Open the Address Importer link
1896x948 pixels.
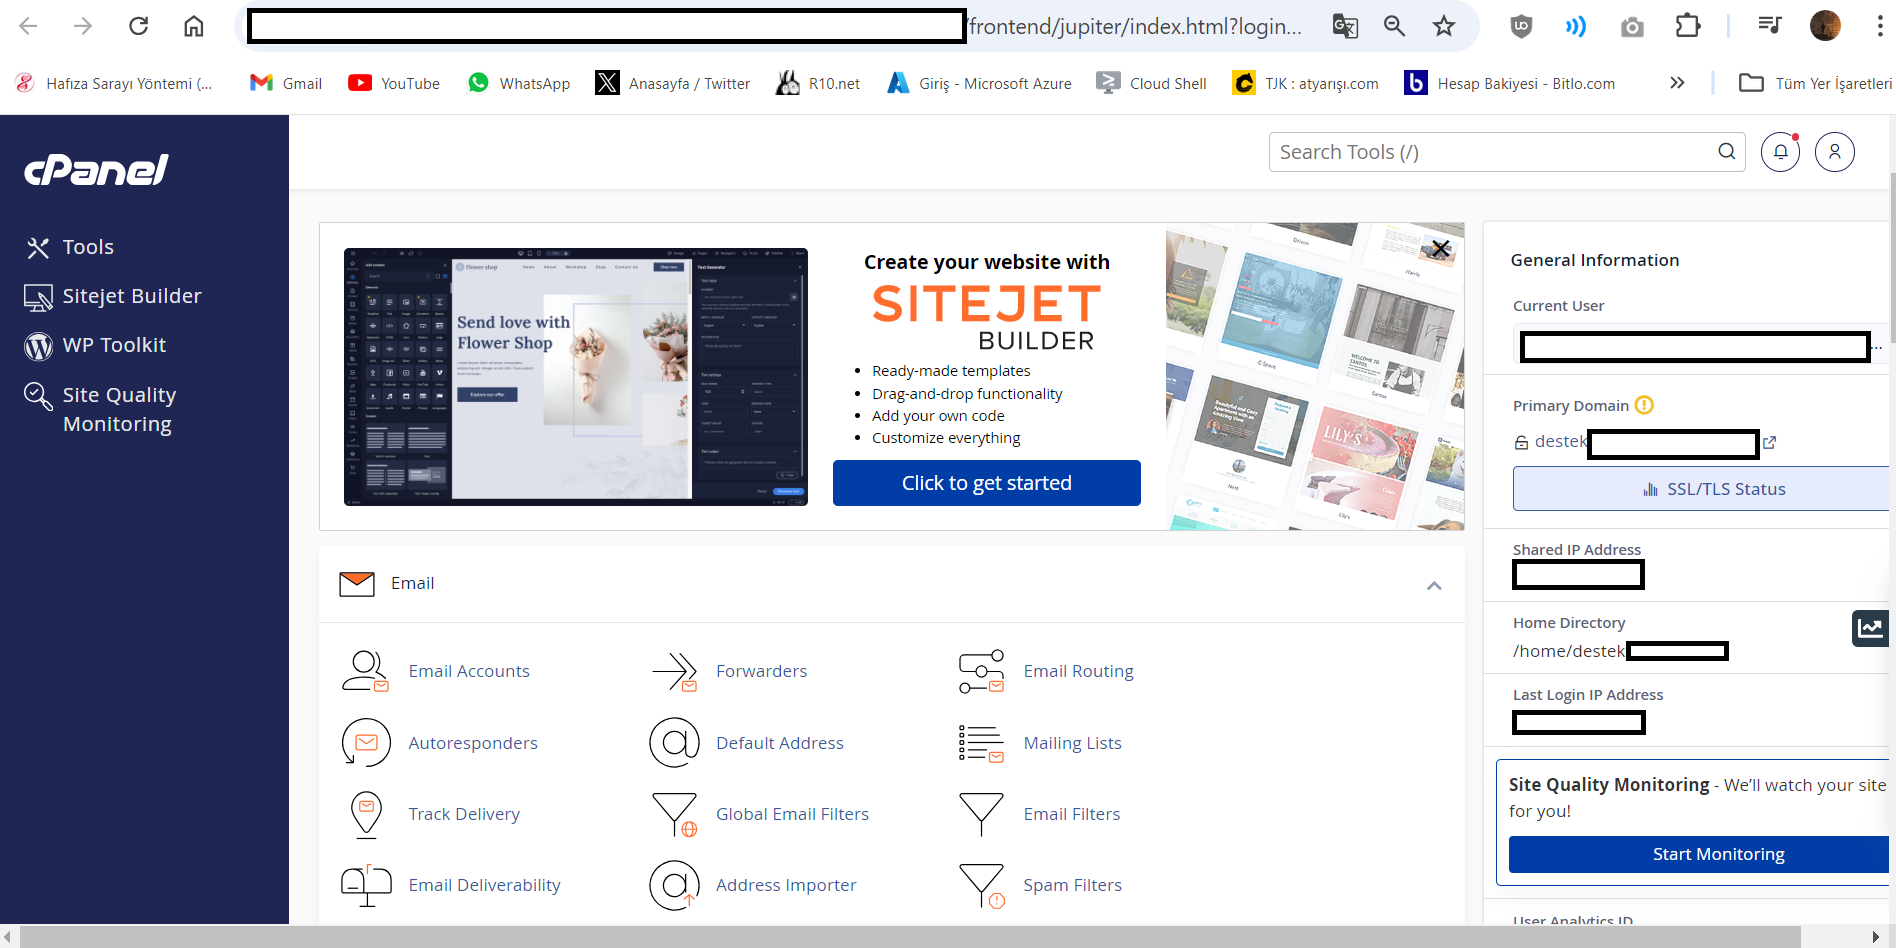(x=786, y=885)
